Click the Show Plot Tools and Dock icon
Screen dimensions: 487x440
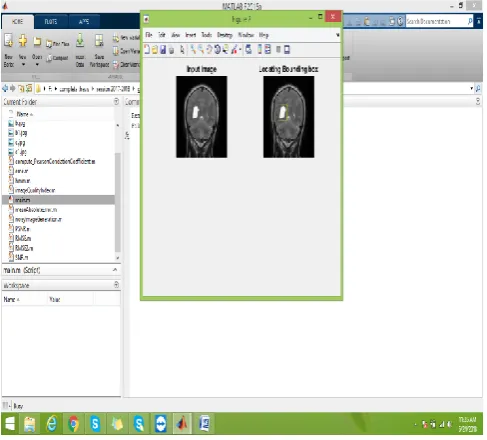coord(287,50)
